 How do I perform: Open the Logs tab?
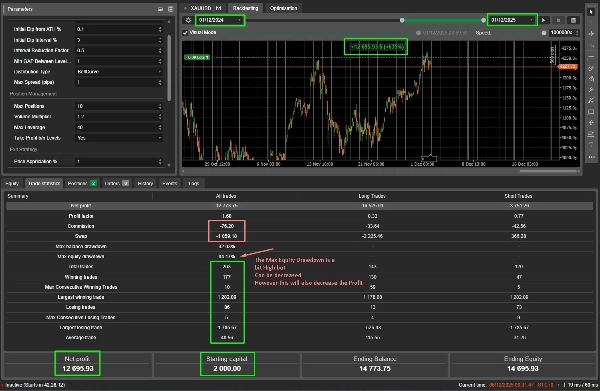pos(194,183)
